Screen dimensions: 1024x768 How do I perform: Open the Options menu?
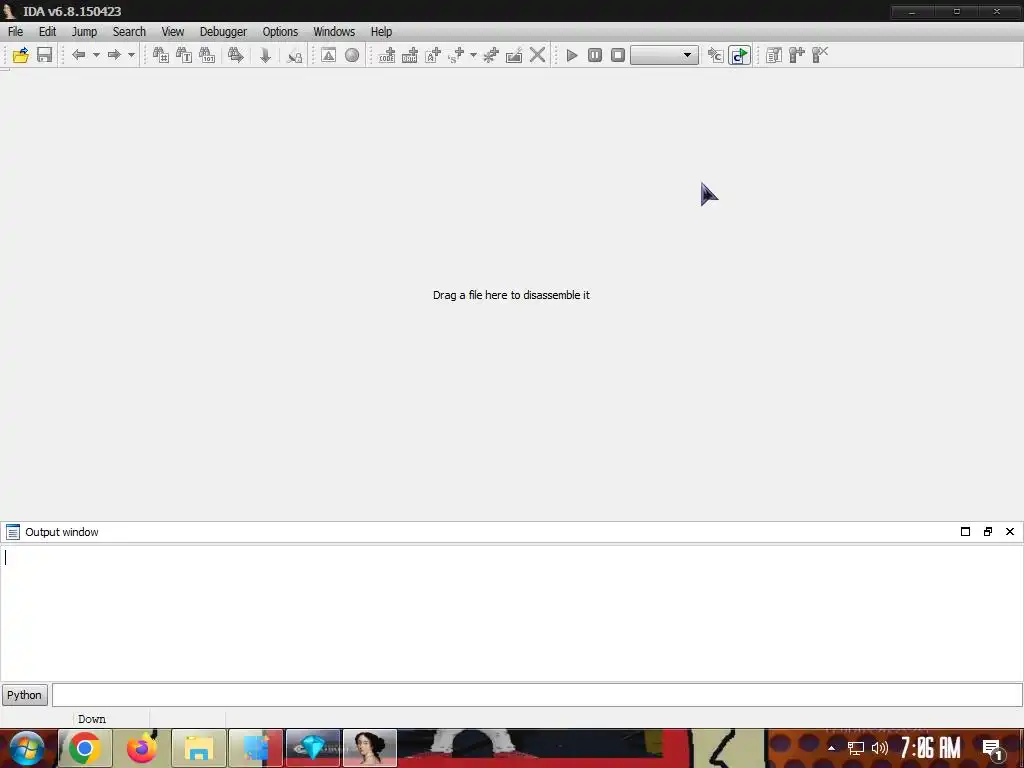pos(280,31)
